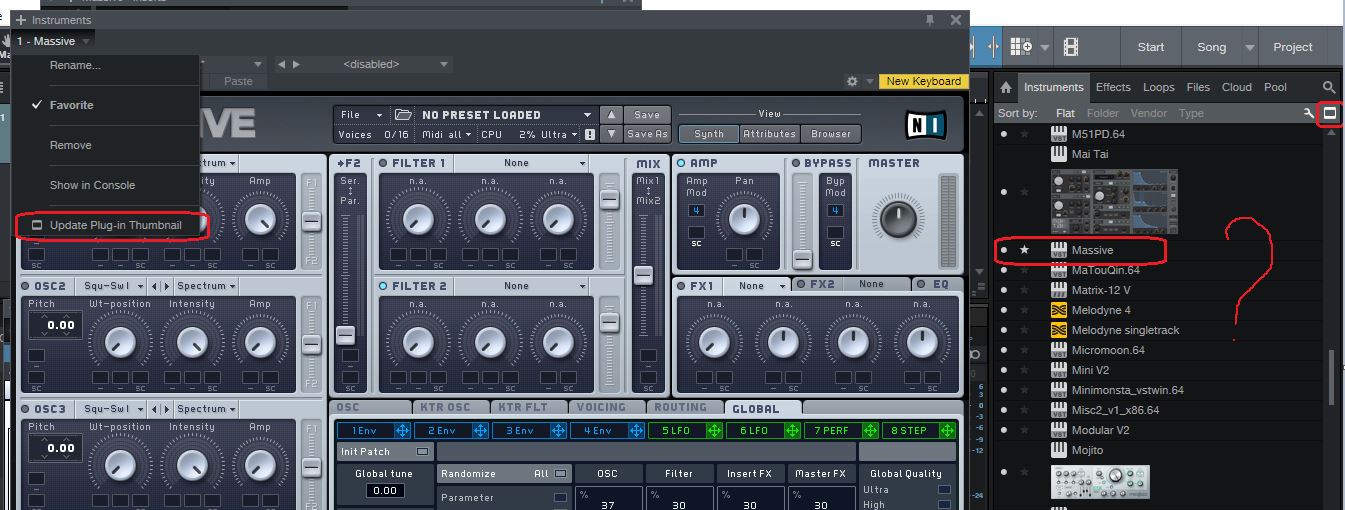Click the Mai Tai instrument icon
The image size is (1345, 510).
coord(1059,154)
